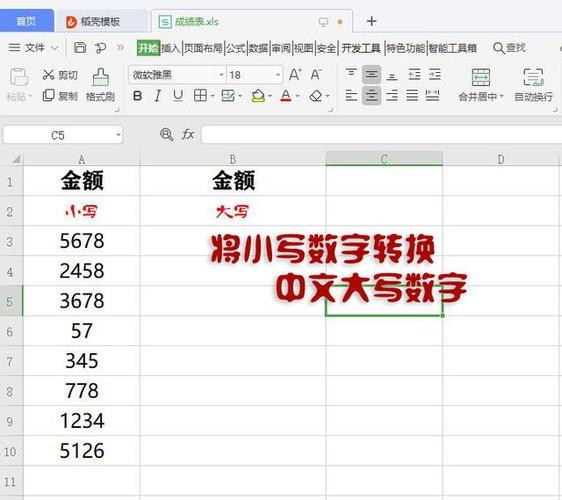Screen dimensions: 562x500
Task: Click the eraser clear-format icon
Action: [316, 96]
